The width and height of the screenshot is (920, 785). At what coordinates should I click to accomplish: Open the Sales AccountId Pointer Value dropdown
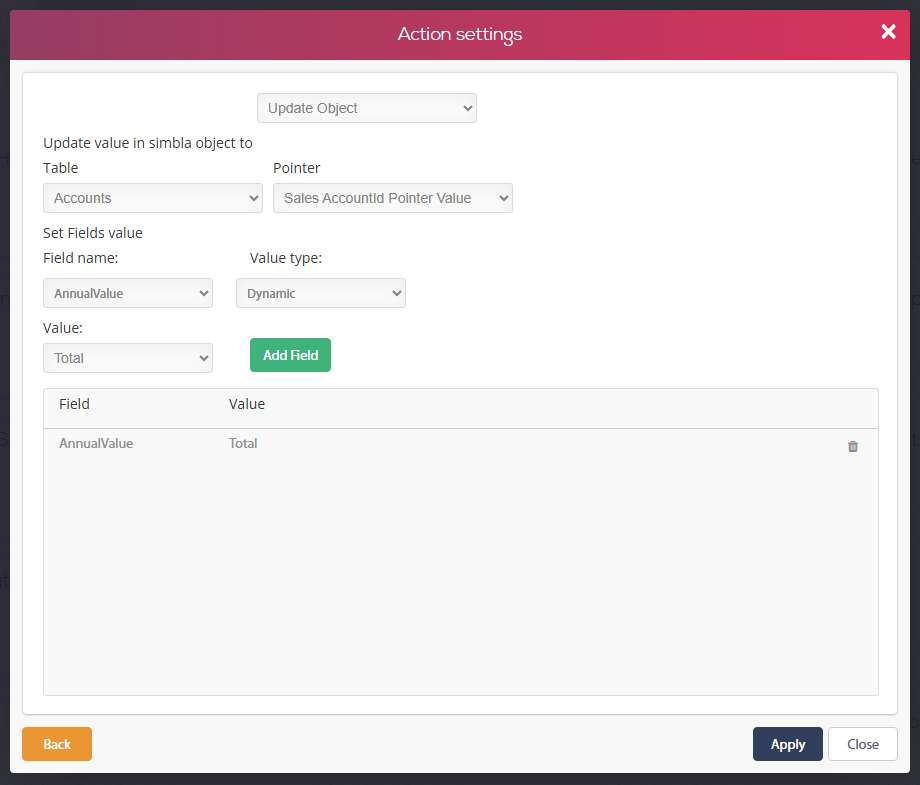(x=393, y=198)
